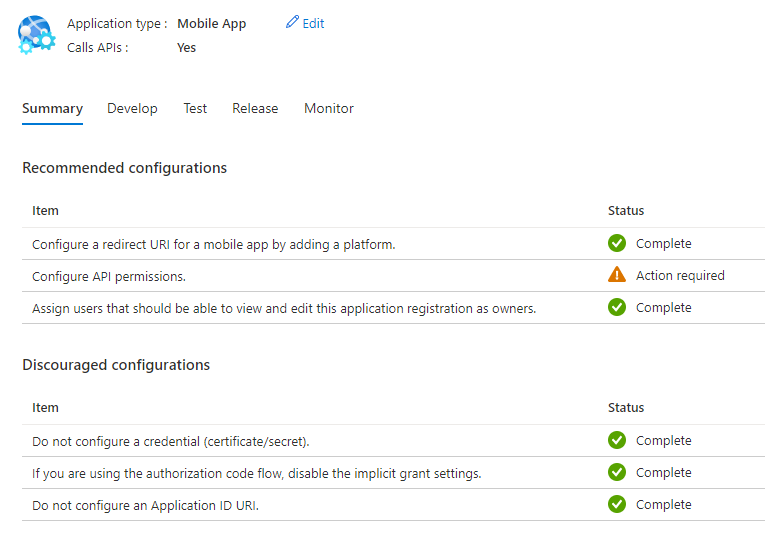Image resolution: width=765 pixels, height=548 pixels.
Task: Click the Status column header under Discouraged configurations
Action: [x=626, y=408]
